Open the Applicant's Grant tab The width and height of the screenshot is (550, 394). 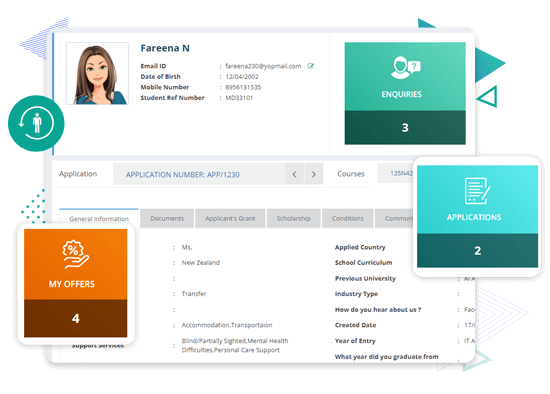(230, 218)
